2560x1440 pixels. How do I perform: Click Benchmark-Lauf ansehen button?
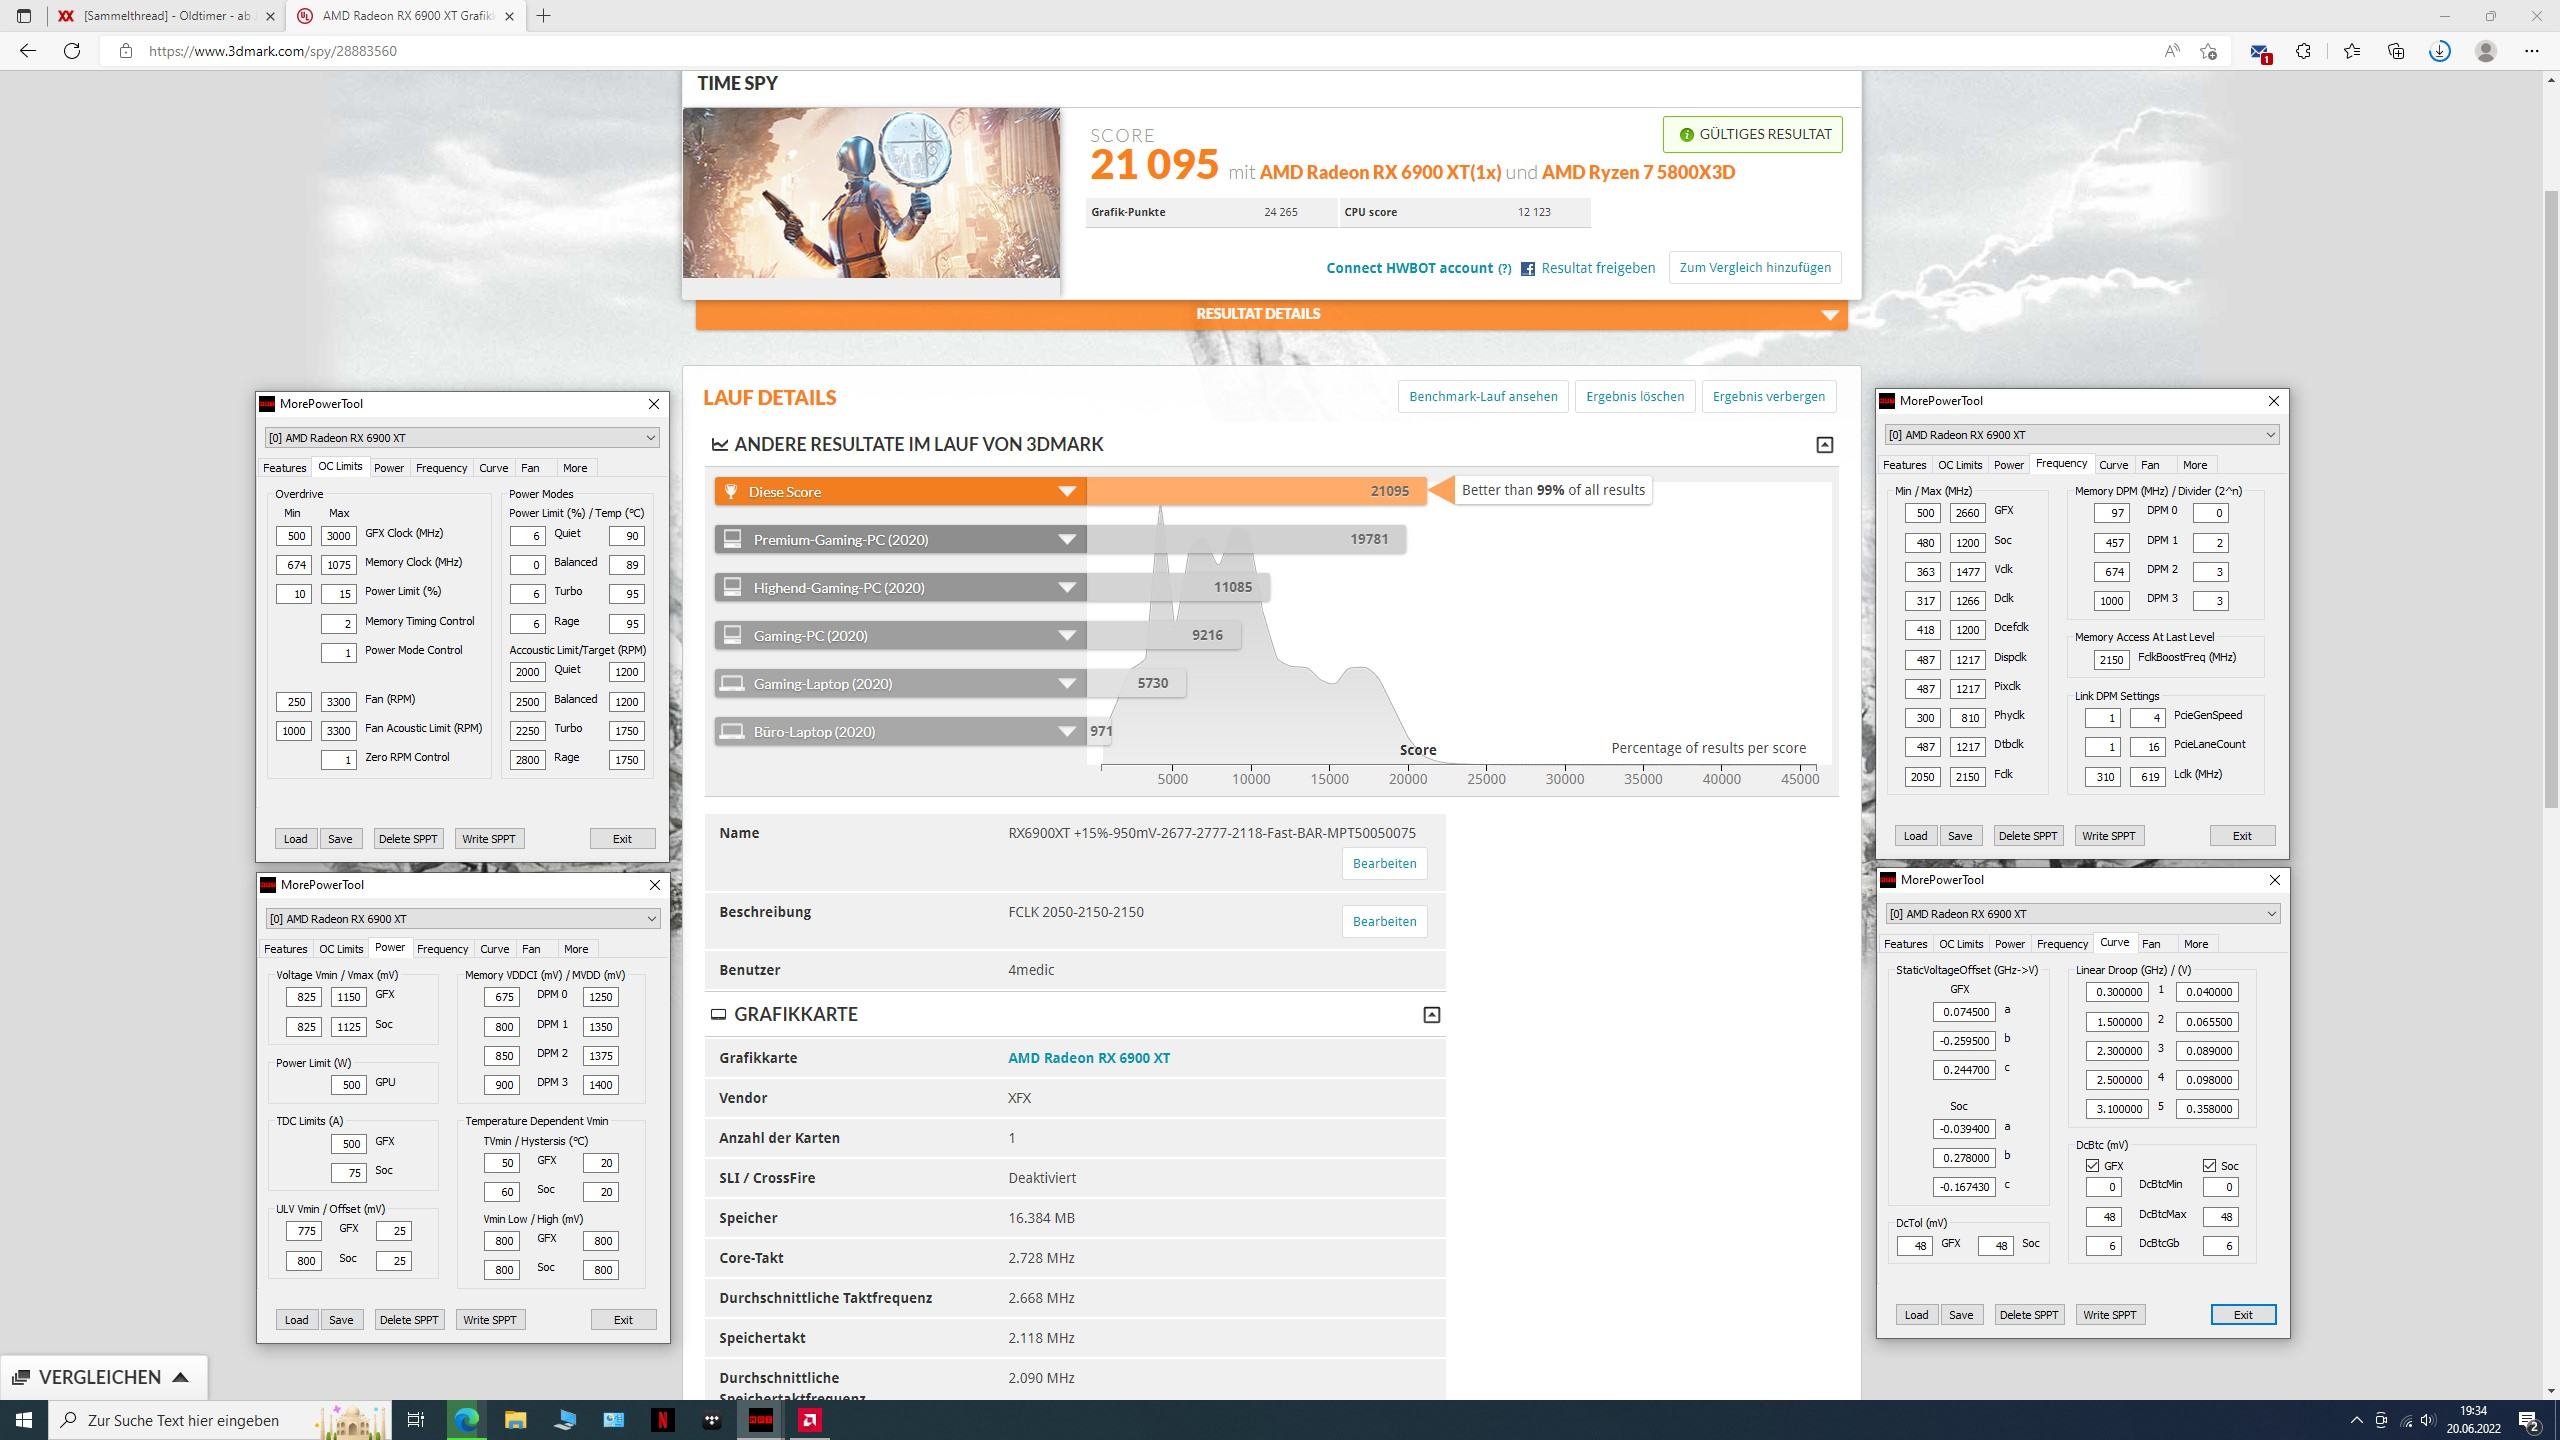[x=1482, y=397]
